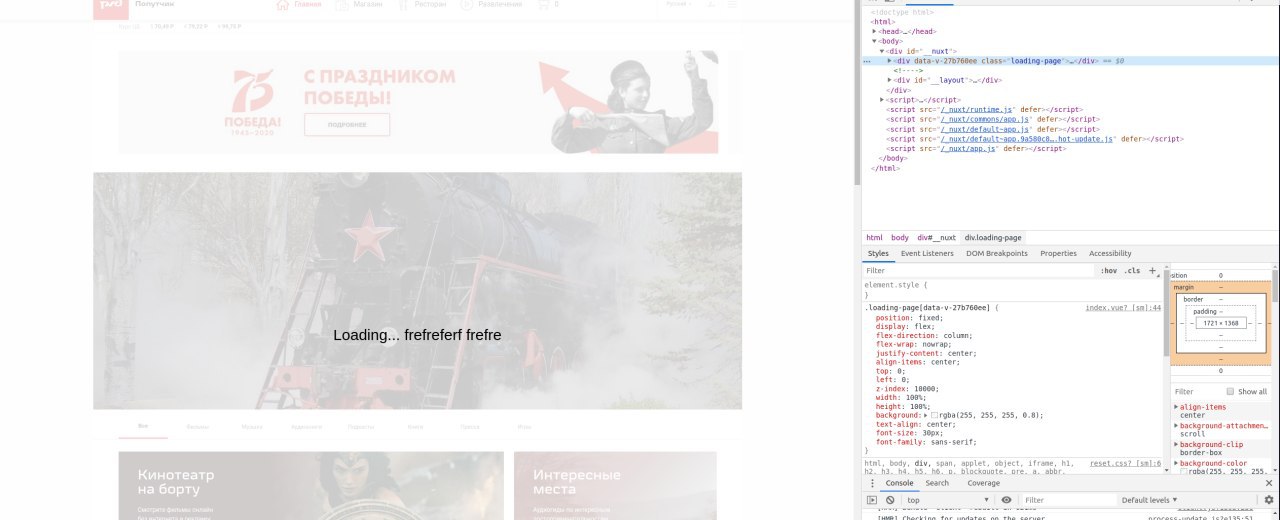Enable the Show all checkbox

tap(1231, 392)
